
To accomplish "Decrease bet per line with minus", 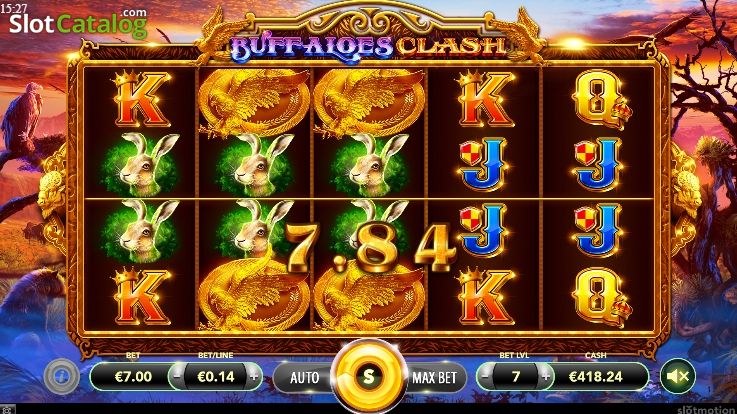I will pyautogui.click(x=177, y=376).
